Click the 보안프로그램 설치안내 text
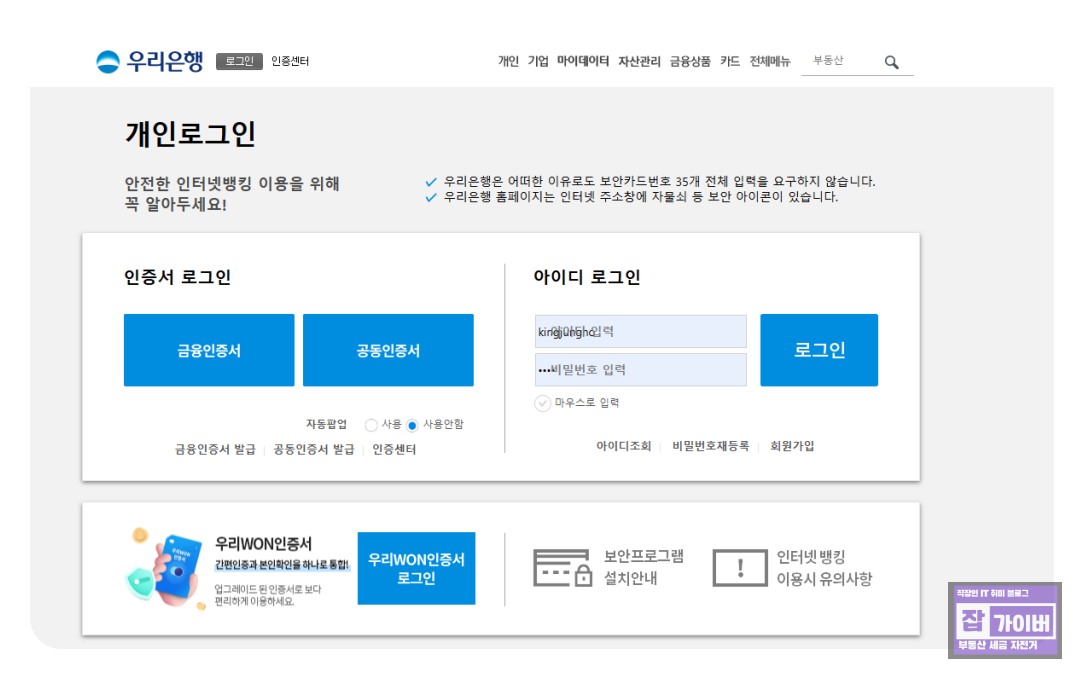The width and height of the screenshot is (1084, 679). pyautogui.click(x=644, y=567)
